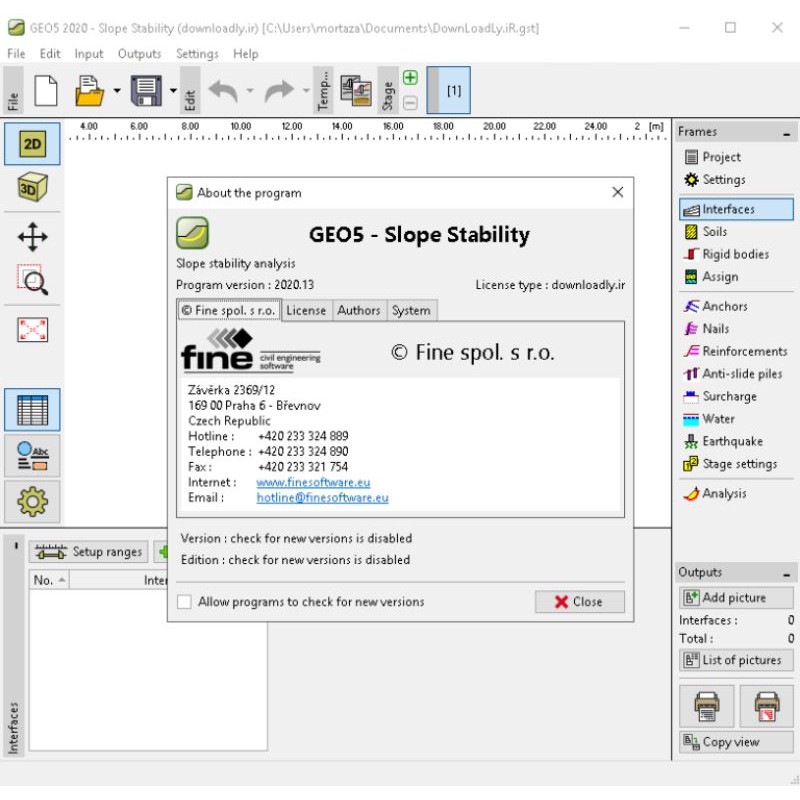Screen dimensions: 800x800
Task: Select the pan/move view tool
Action: point(32,237)
